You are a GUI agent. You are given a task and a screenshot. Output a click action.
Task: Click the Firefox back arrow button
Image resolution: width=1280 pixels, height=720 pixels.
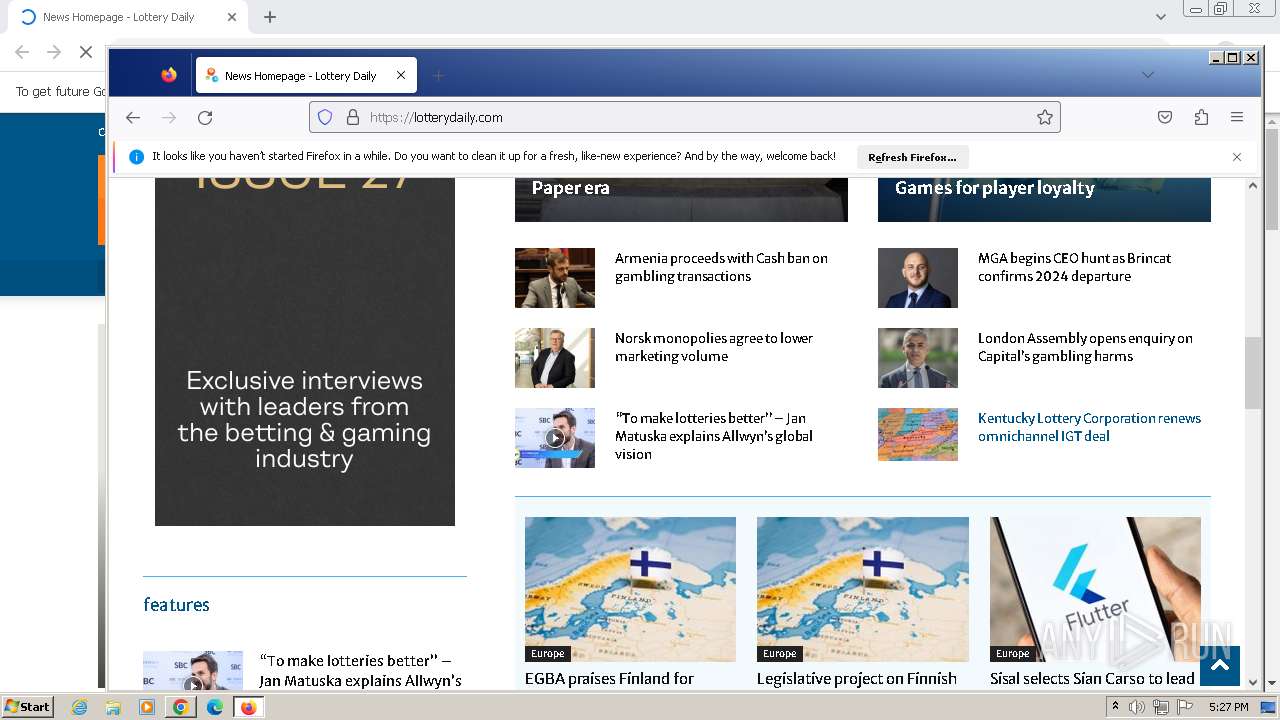tap(133, 117)
